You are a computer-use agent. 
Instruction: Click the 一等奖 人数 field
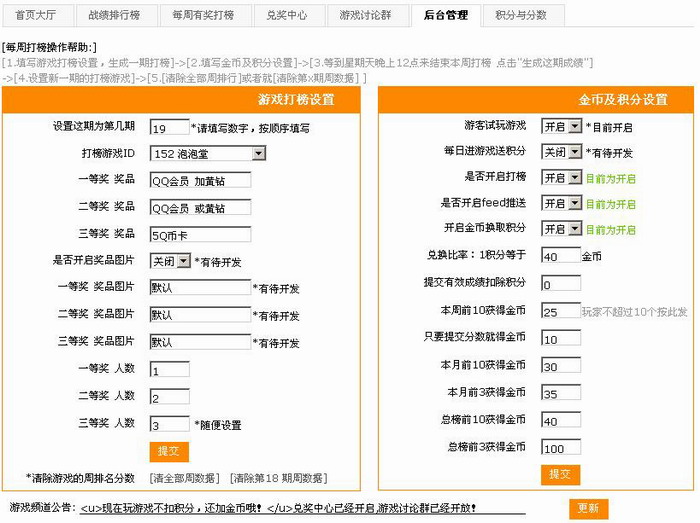[170, 369]
